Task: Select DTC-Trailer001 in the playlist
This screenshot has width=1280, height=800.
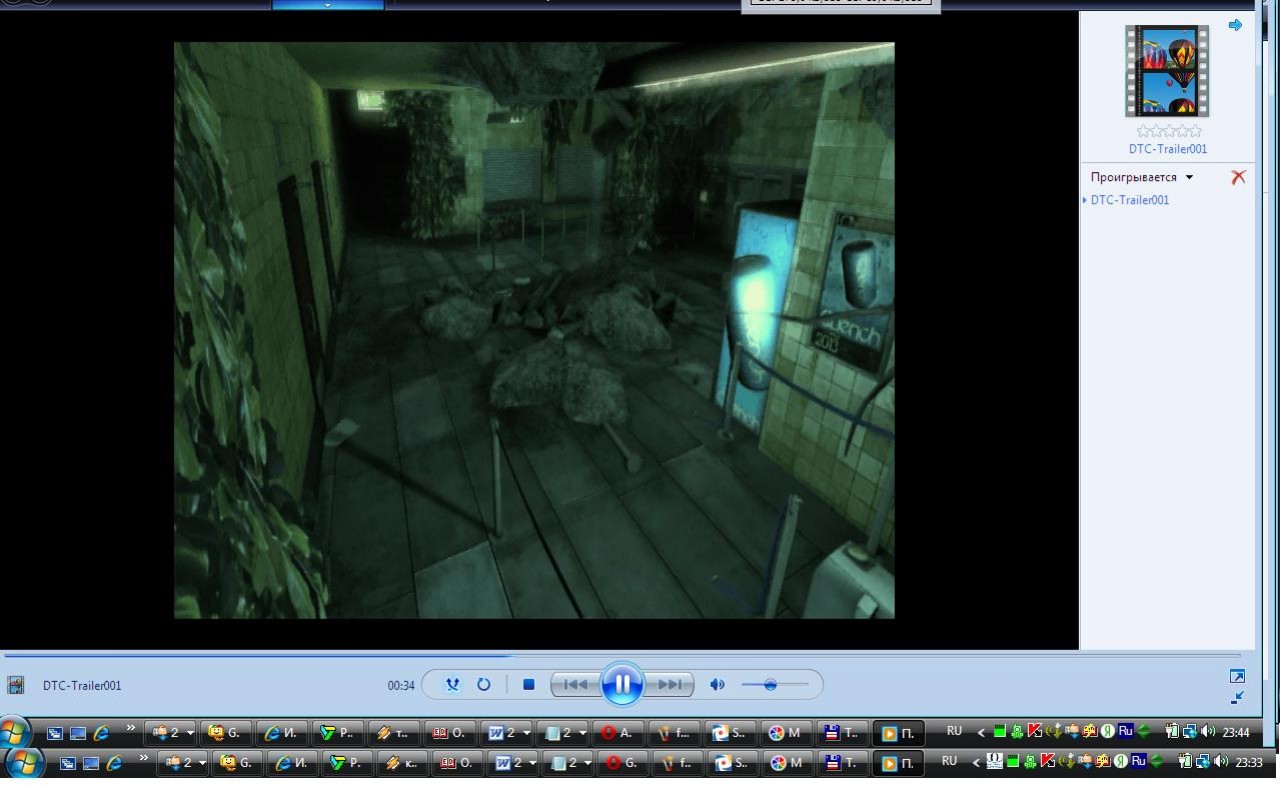Action: (x=1130, y=200)
